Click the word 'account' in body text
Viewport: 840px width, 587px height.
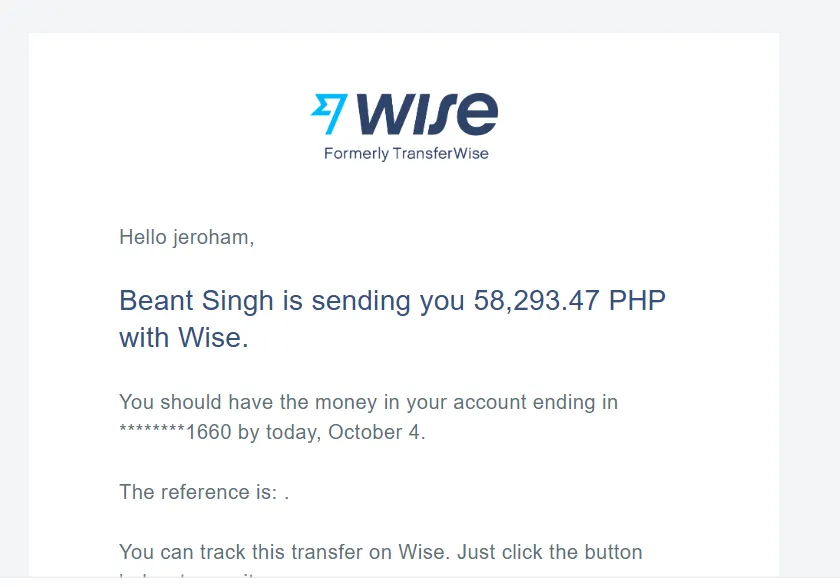click(490, 402)
